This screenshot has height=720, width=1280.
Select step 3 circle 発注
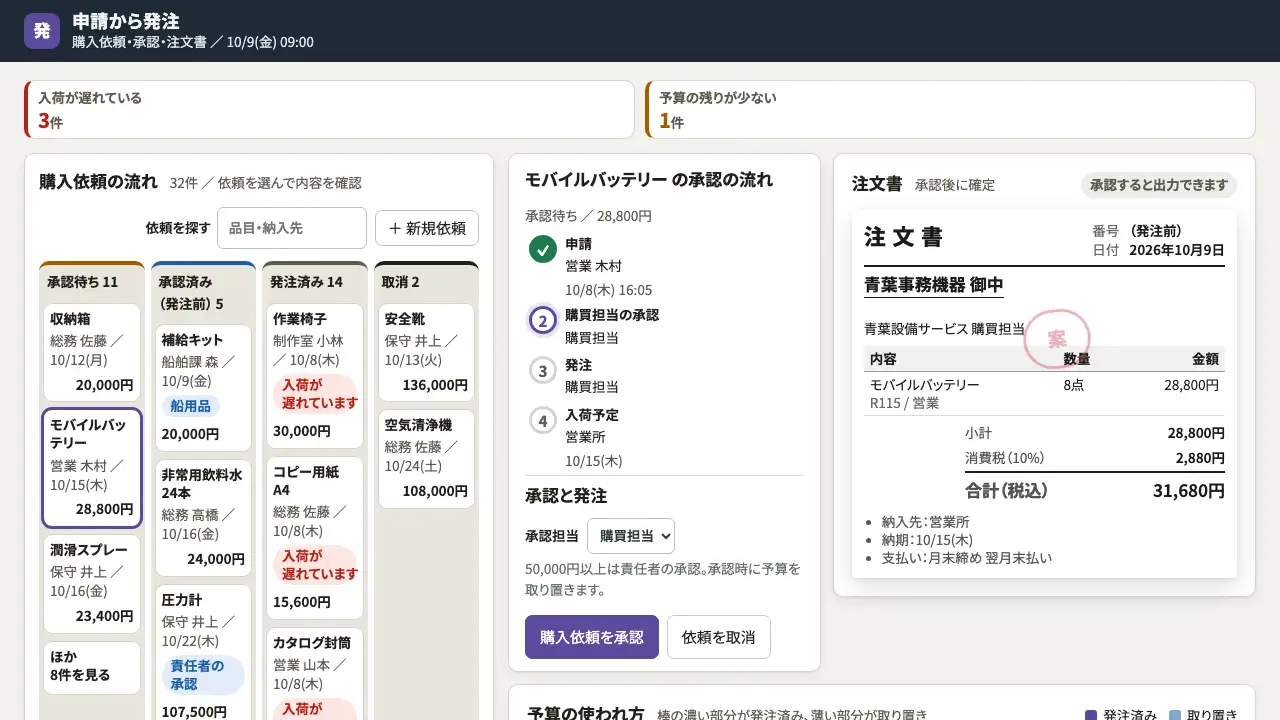click(x=542, y=371)
